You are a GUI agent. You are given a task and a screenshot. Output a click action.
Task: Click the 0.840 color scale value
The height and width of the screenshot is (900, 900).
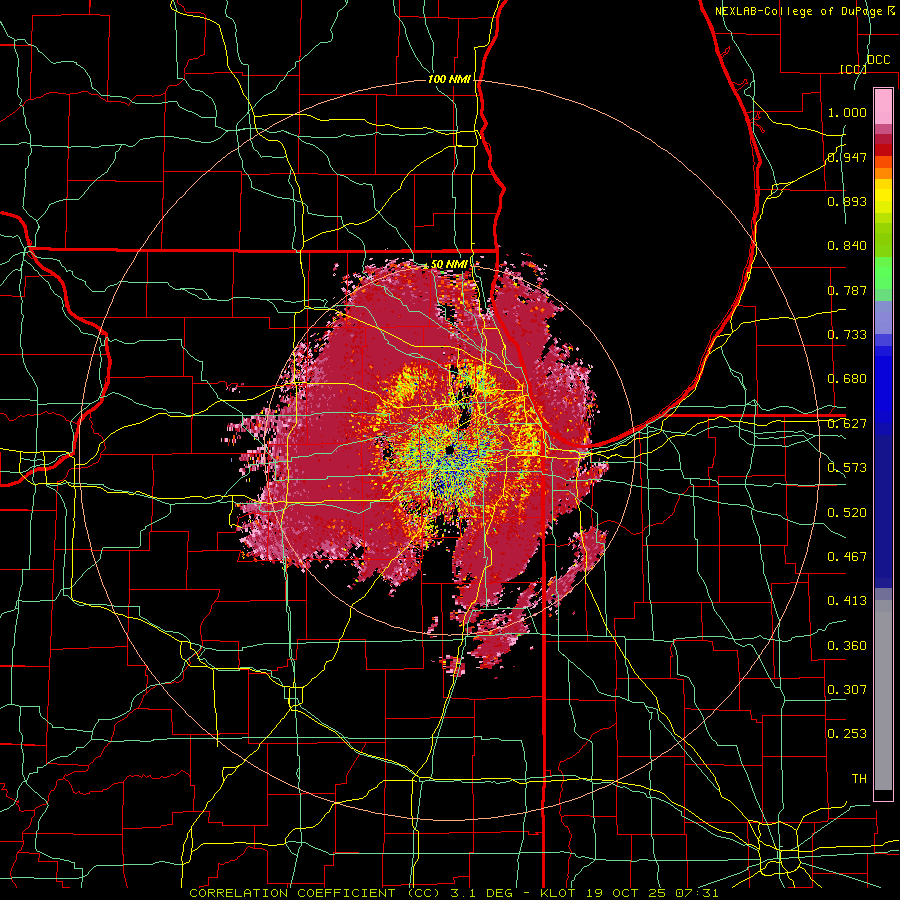pyautogui.click(x=847, y=246)
